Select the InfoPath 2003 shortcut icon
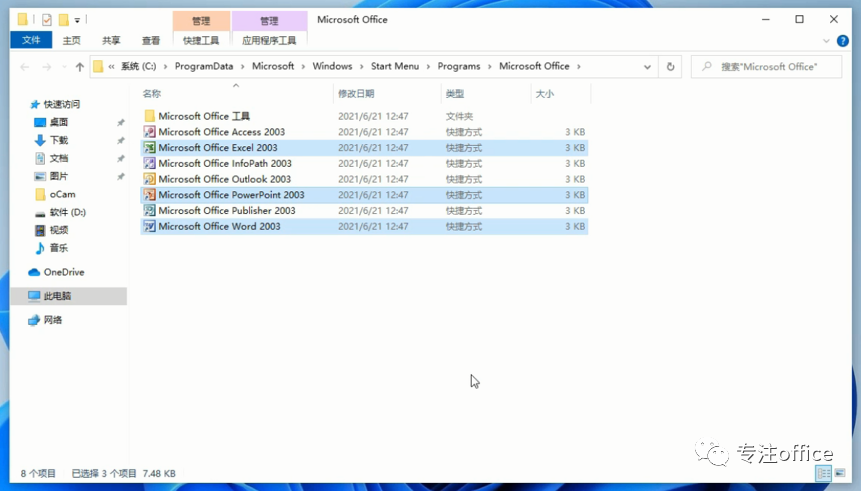Screen dimensions: 861x491 click(x=149, y=163)
